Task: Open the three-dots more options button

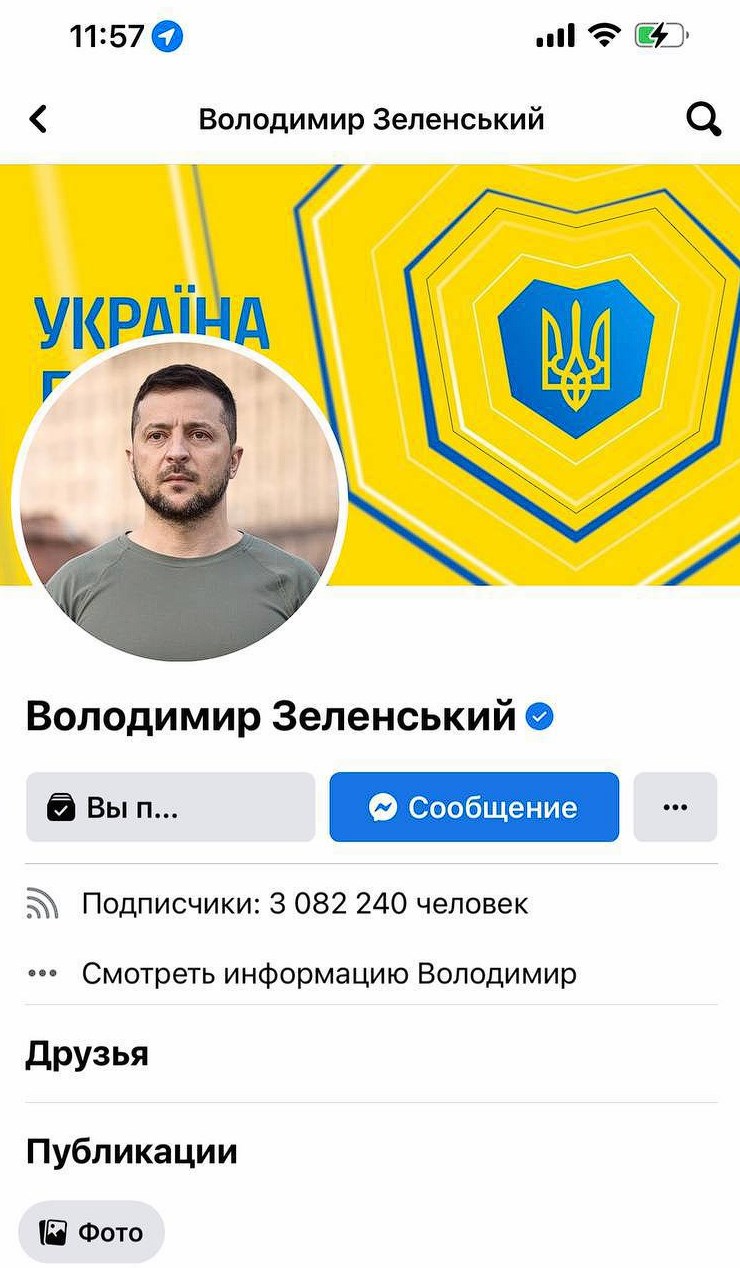Action: 675,807
